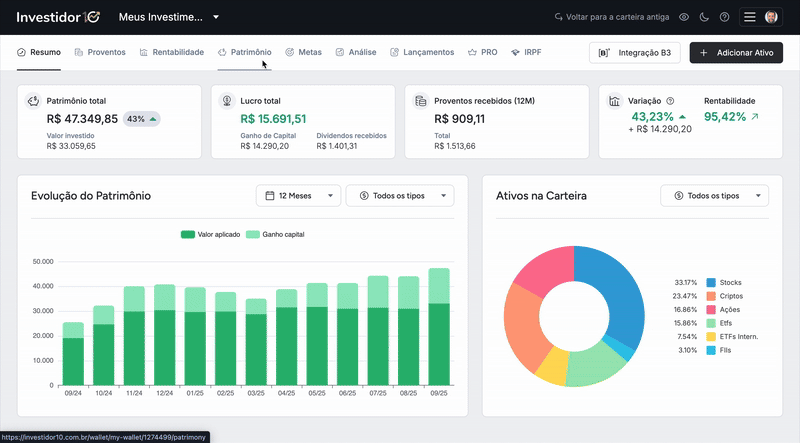800x443 pixels.
Task: Toggle the eye icon to hide values
Action: coord(684,17)
